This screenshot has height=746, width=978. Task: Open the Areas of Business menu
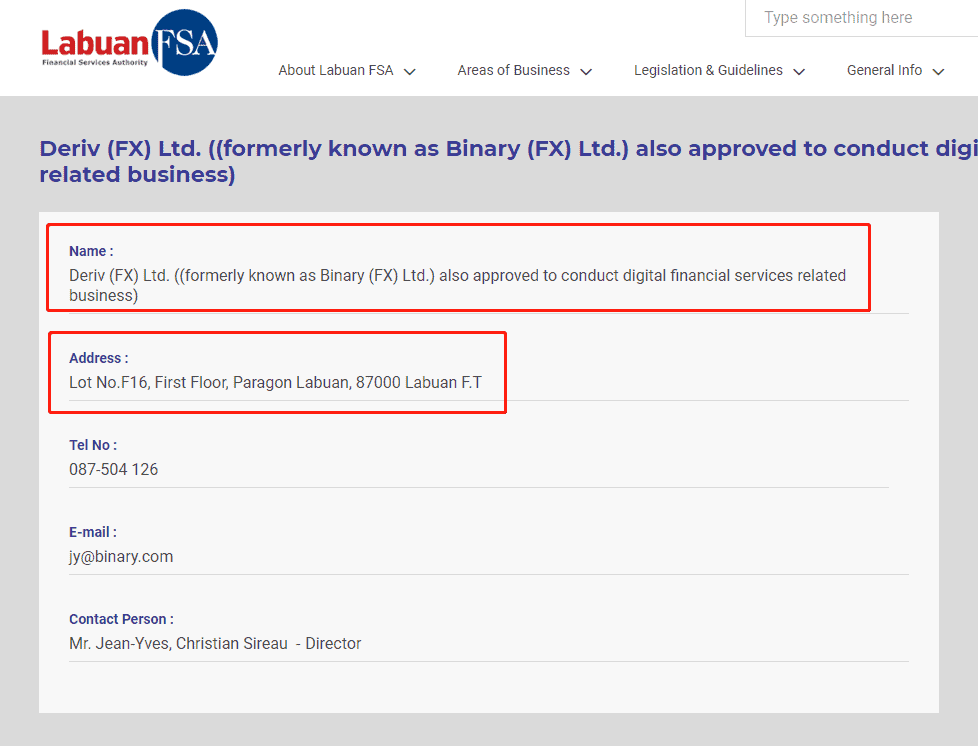pyautogui.click(x=513, y=70)
